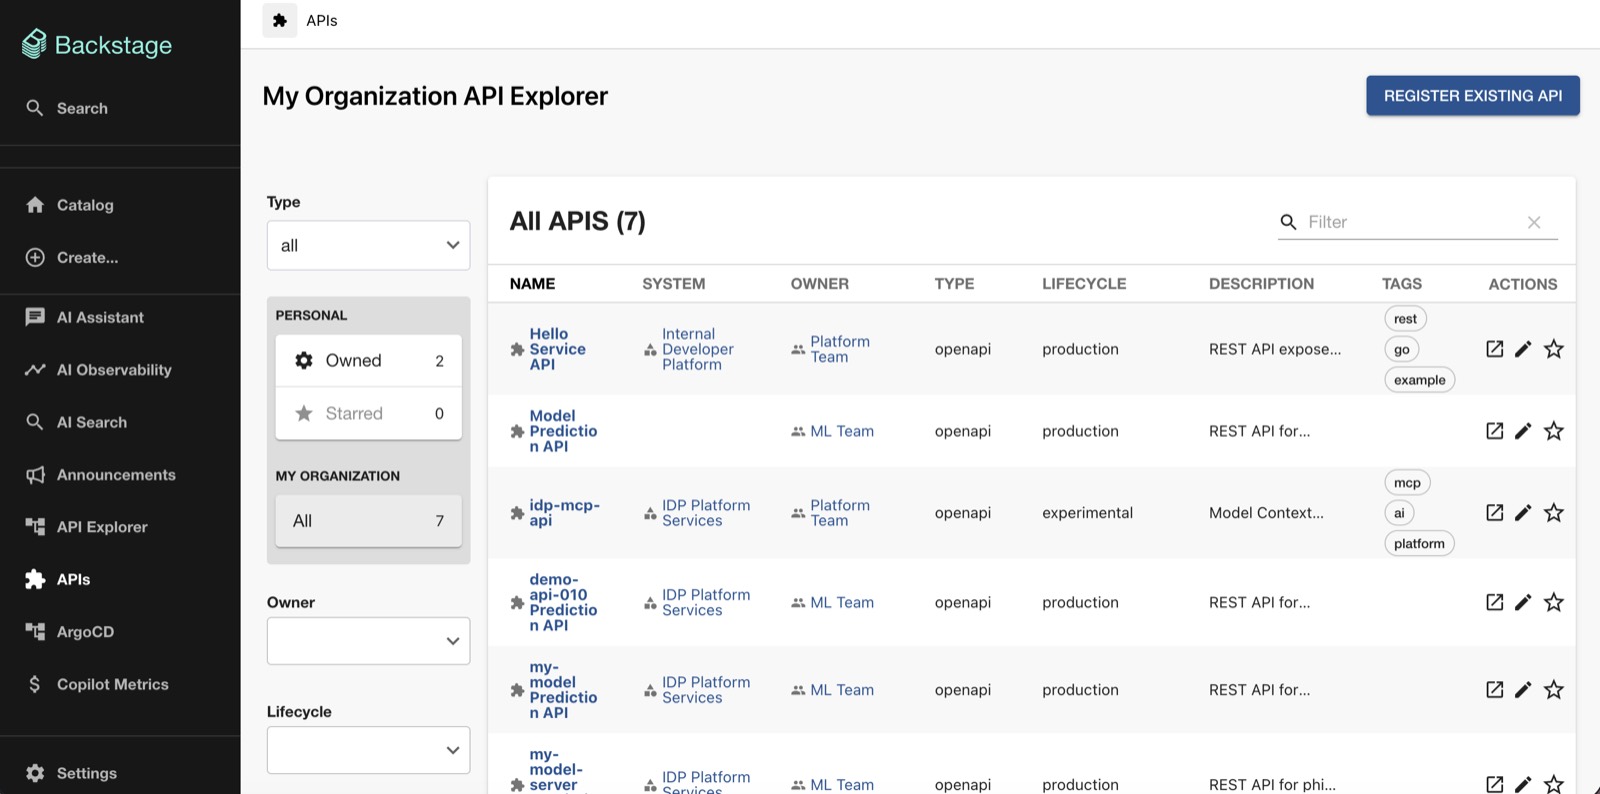Click the APIs puzzle icon in sidebar

tap(35, 579)
